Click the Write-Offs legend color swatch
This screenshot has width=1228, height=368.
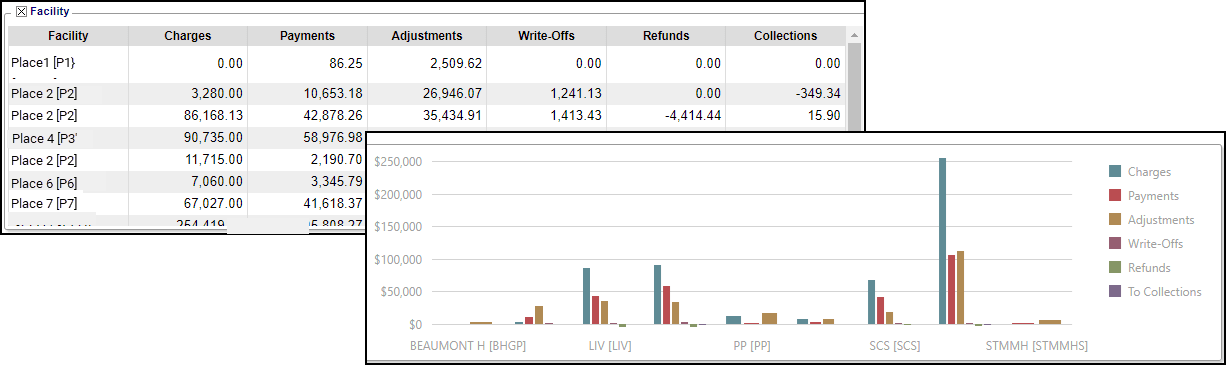coord(1114,244)
